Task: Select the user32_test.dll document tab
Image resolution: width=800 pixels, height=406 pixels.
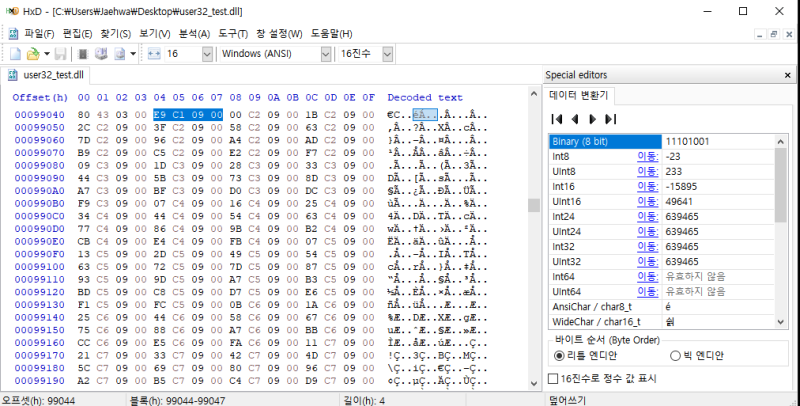Action: coord(46,75)
